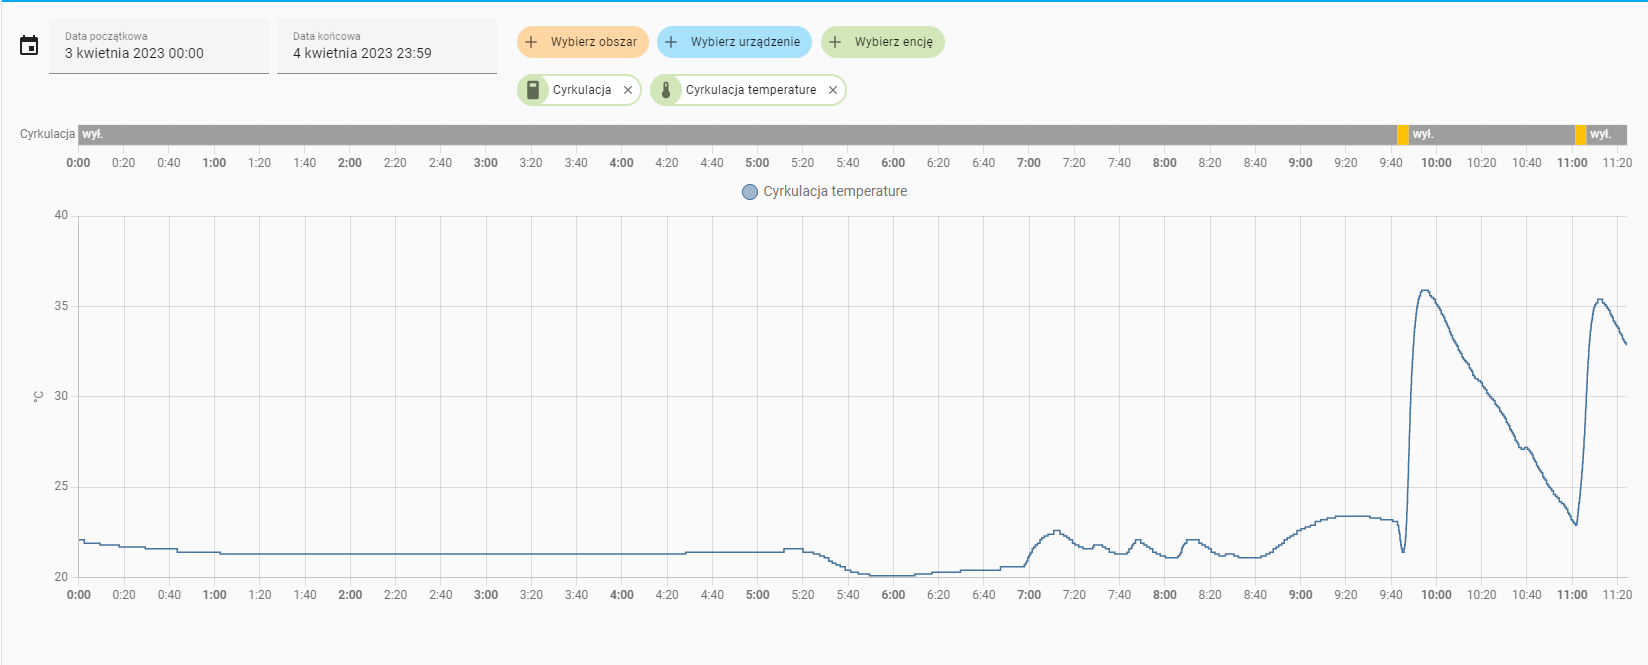The width and height of the screenshot is (1648, 665).
Task: Edit the Data początkowa start date field
Action: pos(159,46)
